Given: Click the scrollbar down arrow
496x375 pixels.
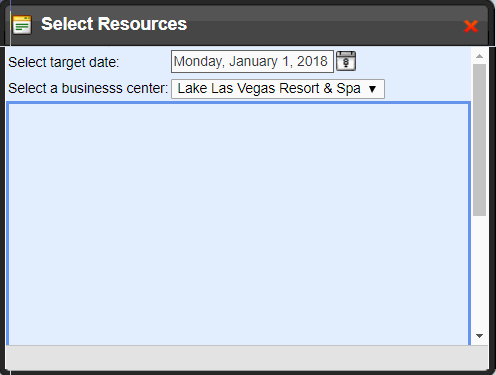Looking at the screenshot, I should pyautogui.click(x=479, y=336).
